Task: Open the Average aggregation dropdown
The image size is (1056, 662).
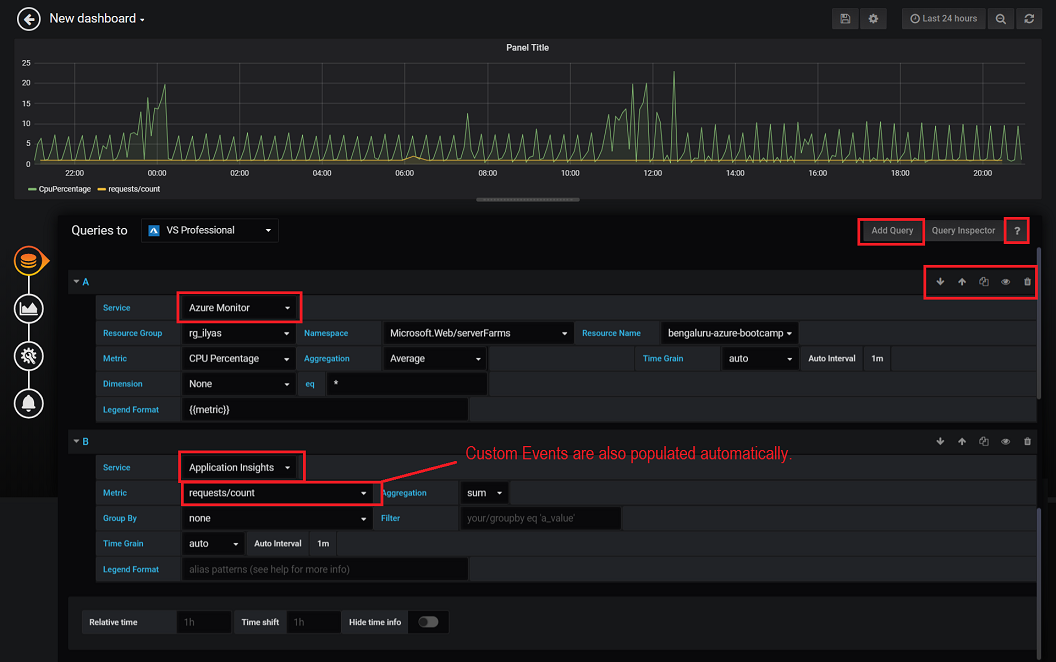Action: click(x=435, y=358)
